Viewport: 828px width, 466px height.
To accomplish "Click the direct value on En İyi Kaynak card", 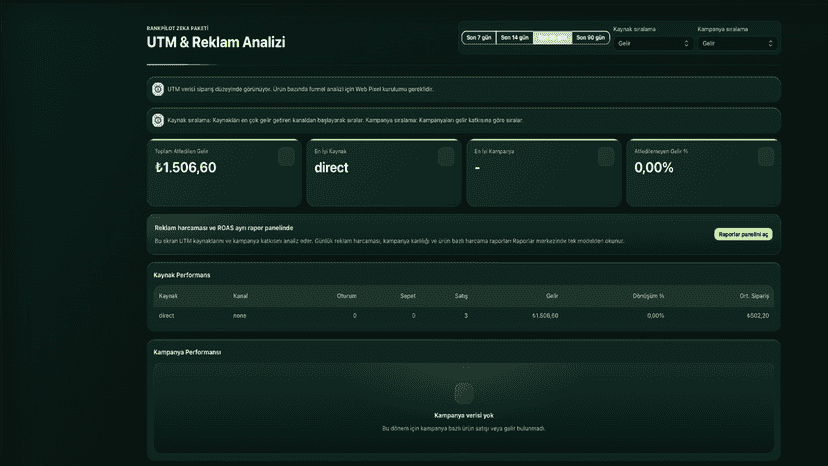I will pyautogui.click(x=331, y=167).
